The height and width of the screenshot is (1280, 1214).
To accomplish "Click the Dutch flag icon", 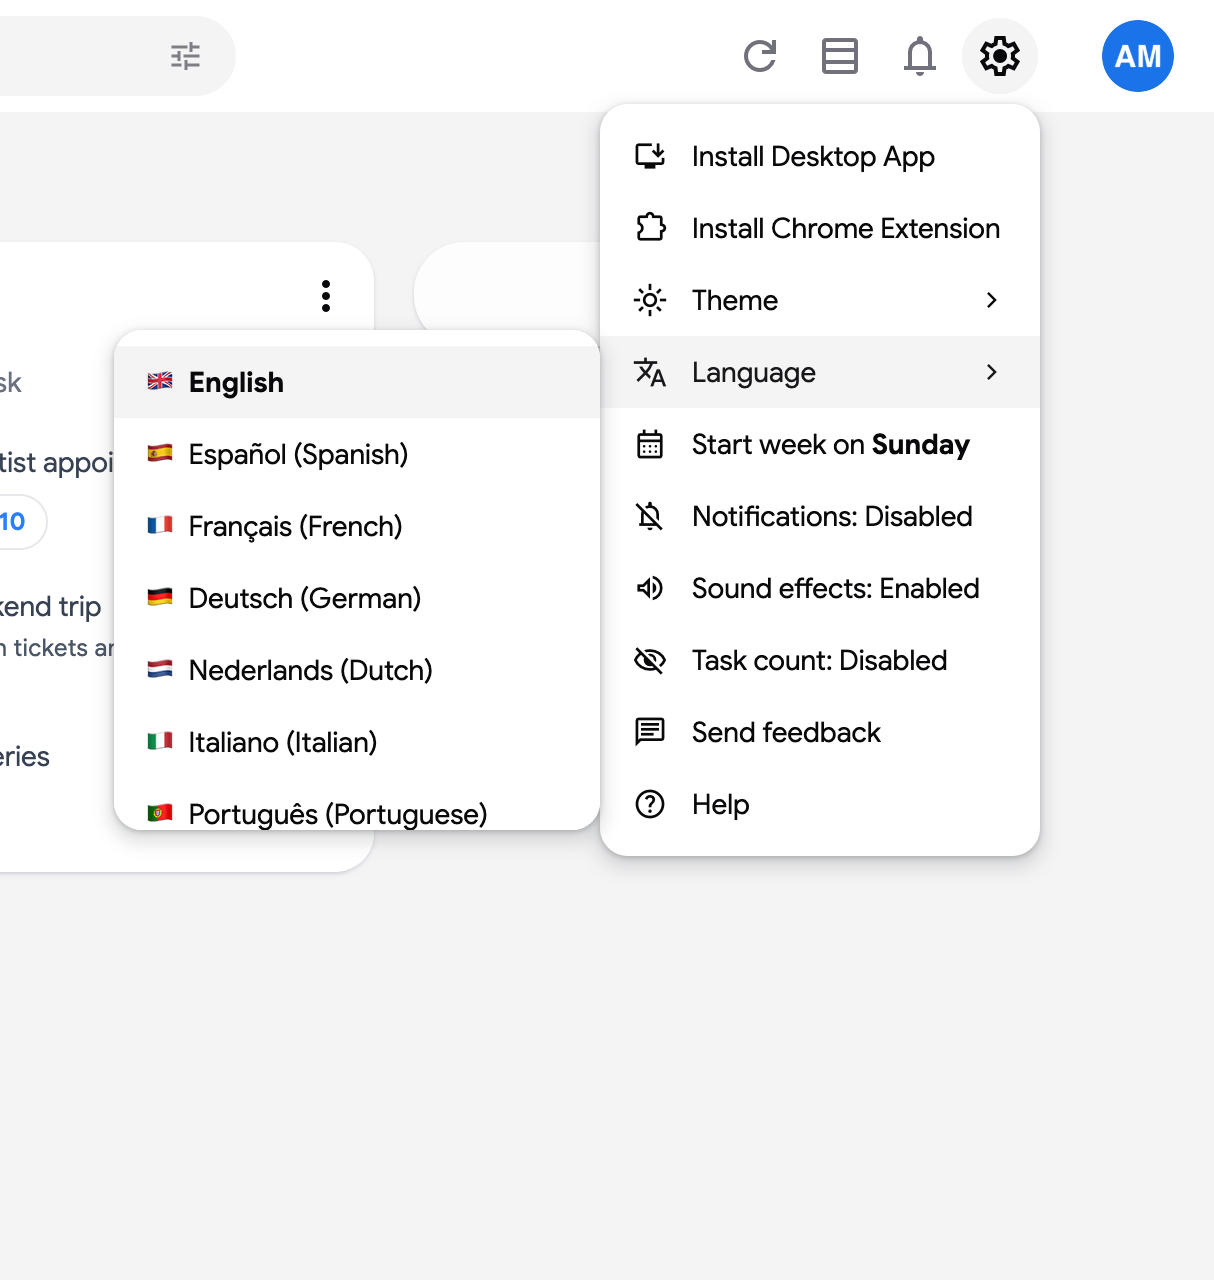I will [x=160, y=669].
